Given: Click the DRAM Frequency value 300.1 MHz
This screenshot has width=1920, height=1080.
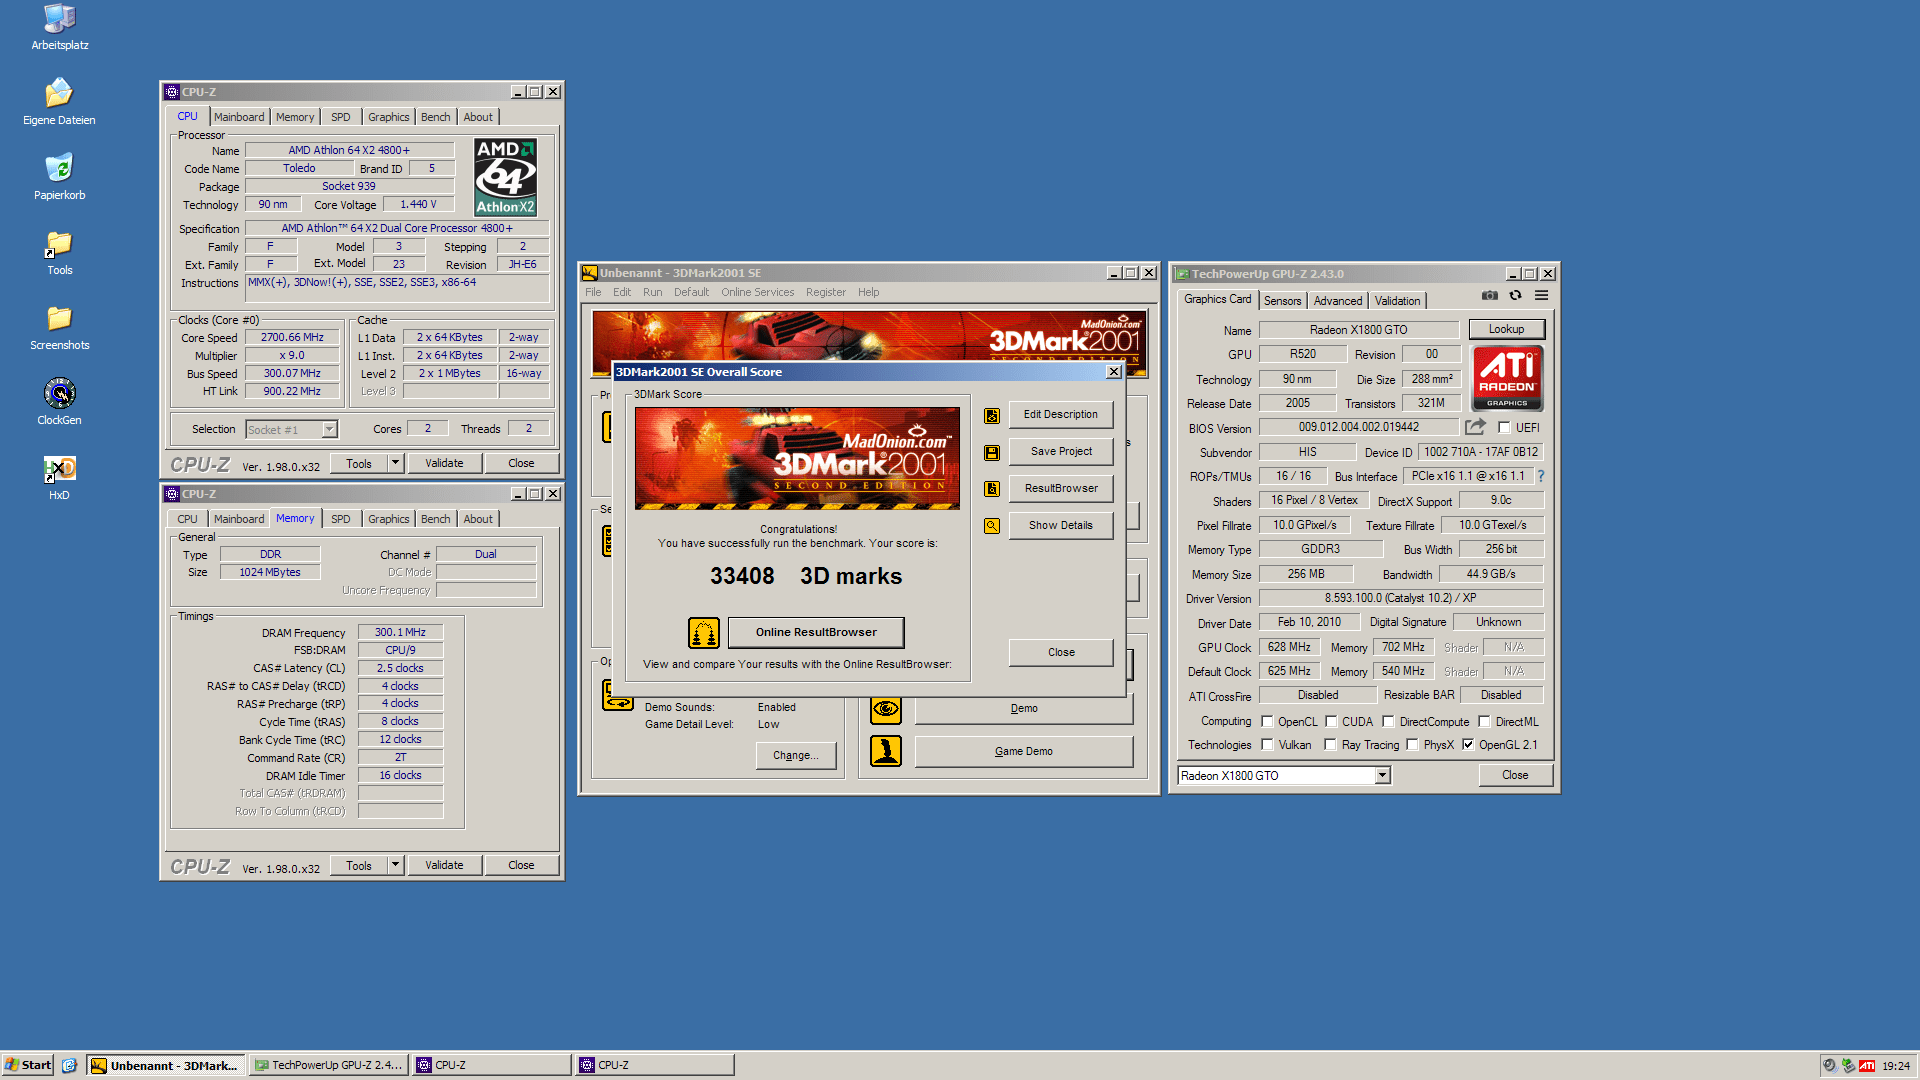Looking at the screenshot, I should [x=400, y=633].
